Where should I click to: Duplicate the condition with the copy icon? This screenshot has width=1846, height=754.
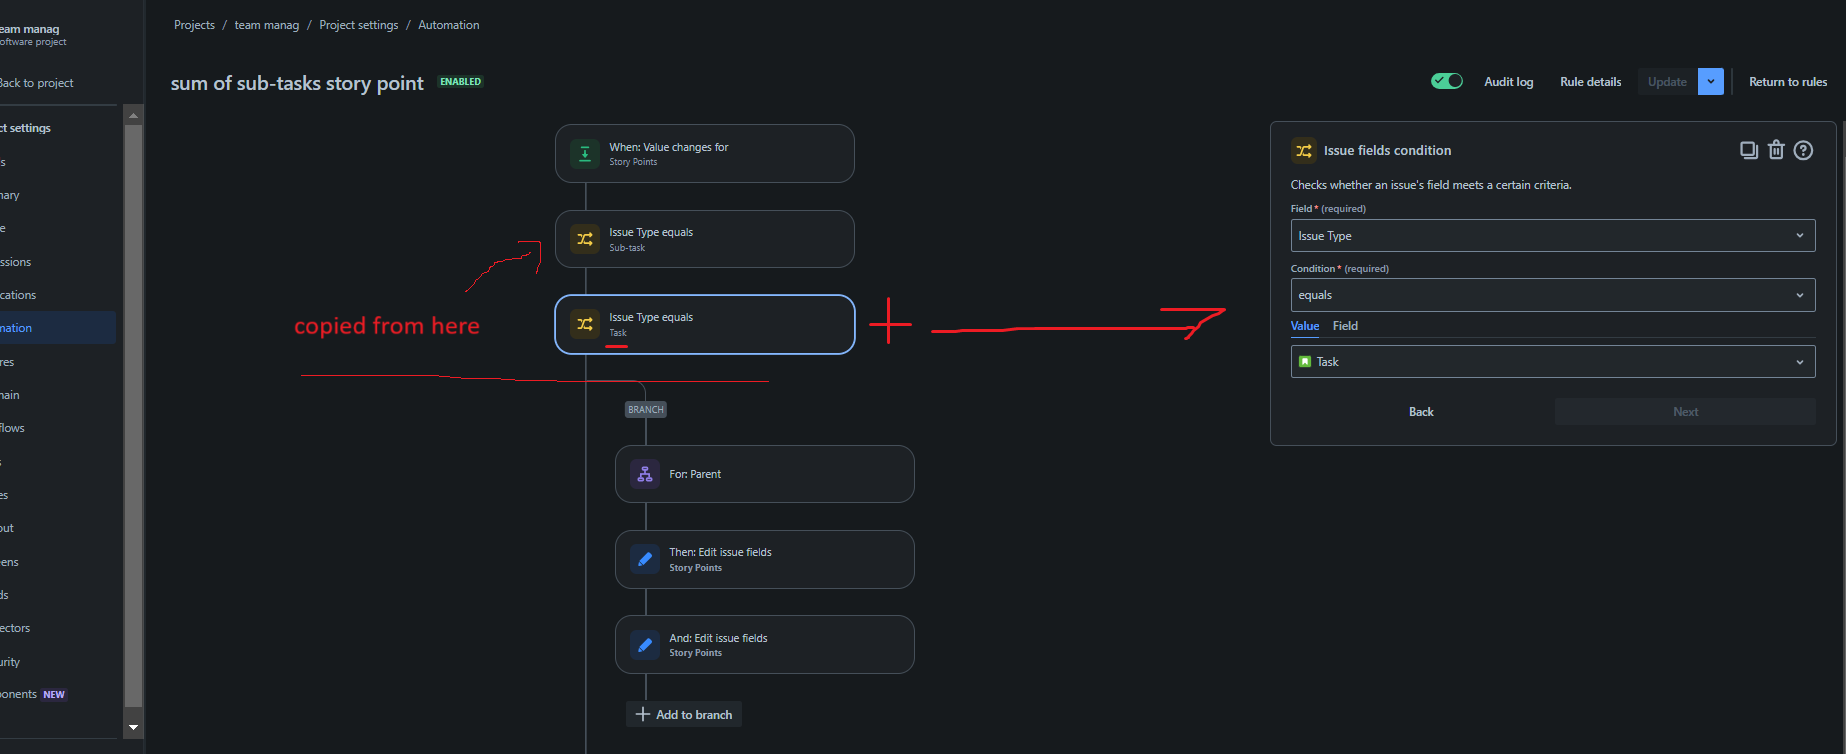[1748, 150]
